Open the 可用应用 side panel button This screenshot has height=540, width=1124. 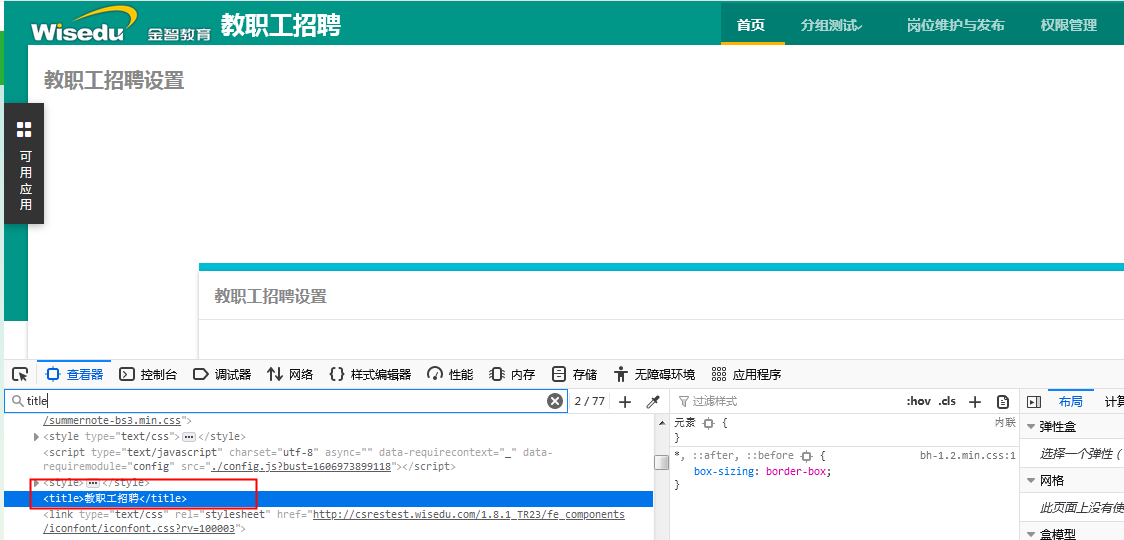tap(24, 164)
